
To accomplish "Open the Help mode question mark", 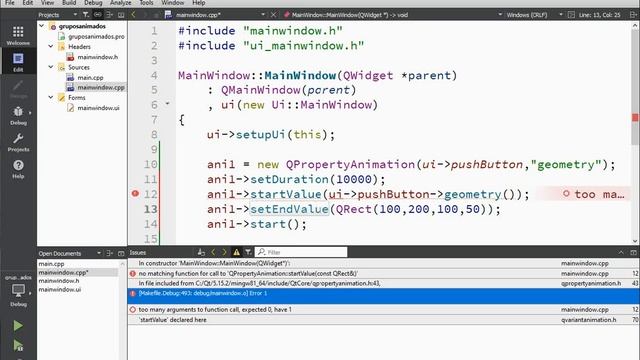I will pyautogui.click(x=18, y=169).
